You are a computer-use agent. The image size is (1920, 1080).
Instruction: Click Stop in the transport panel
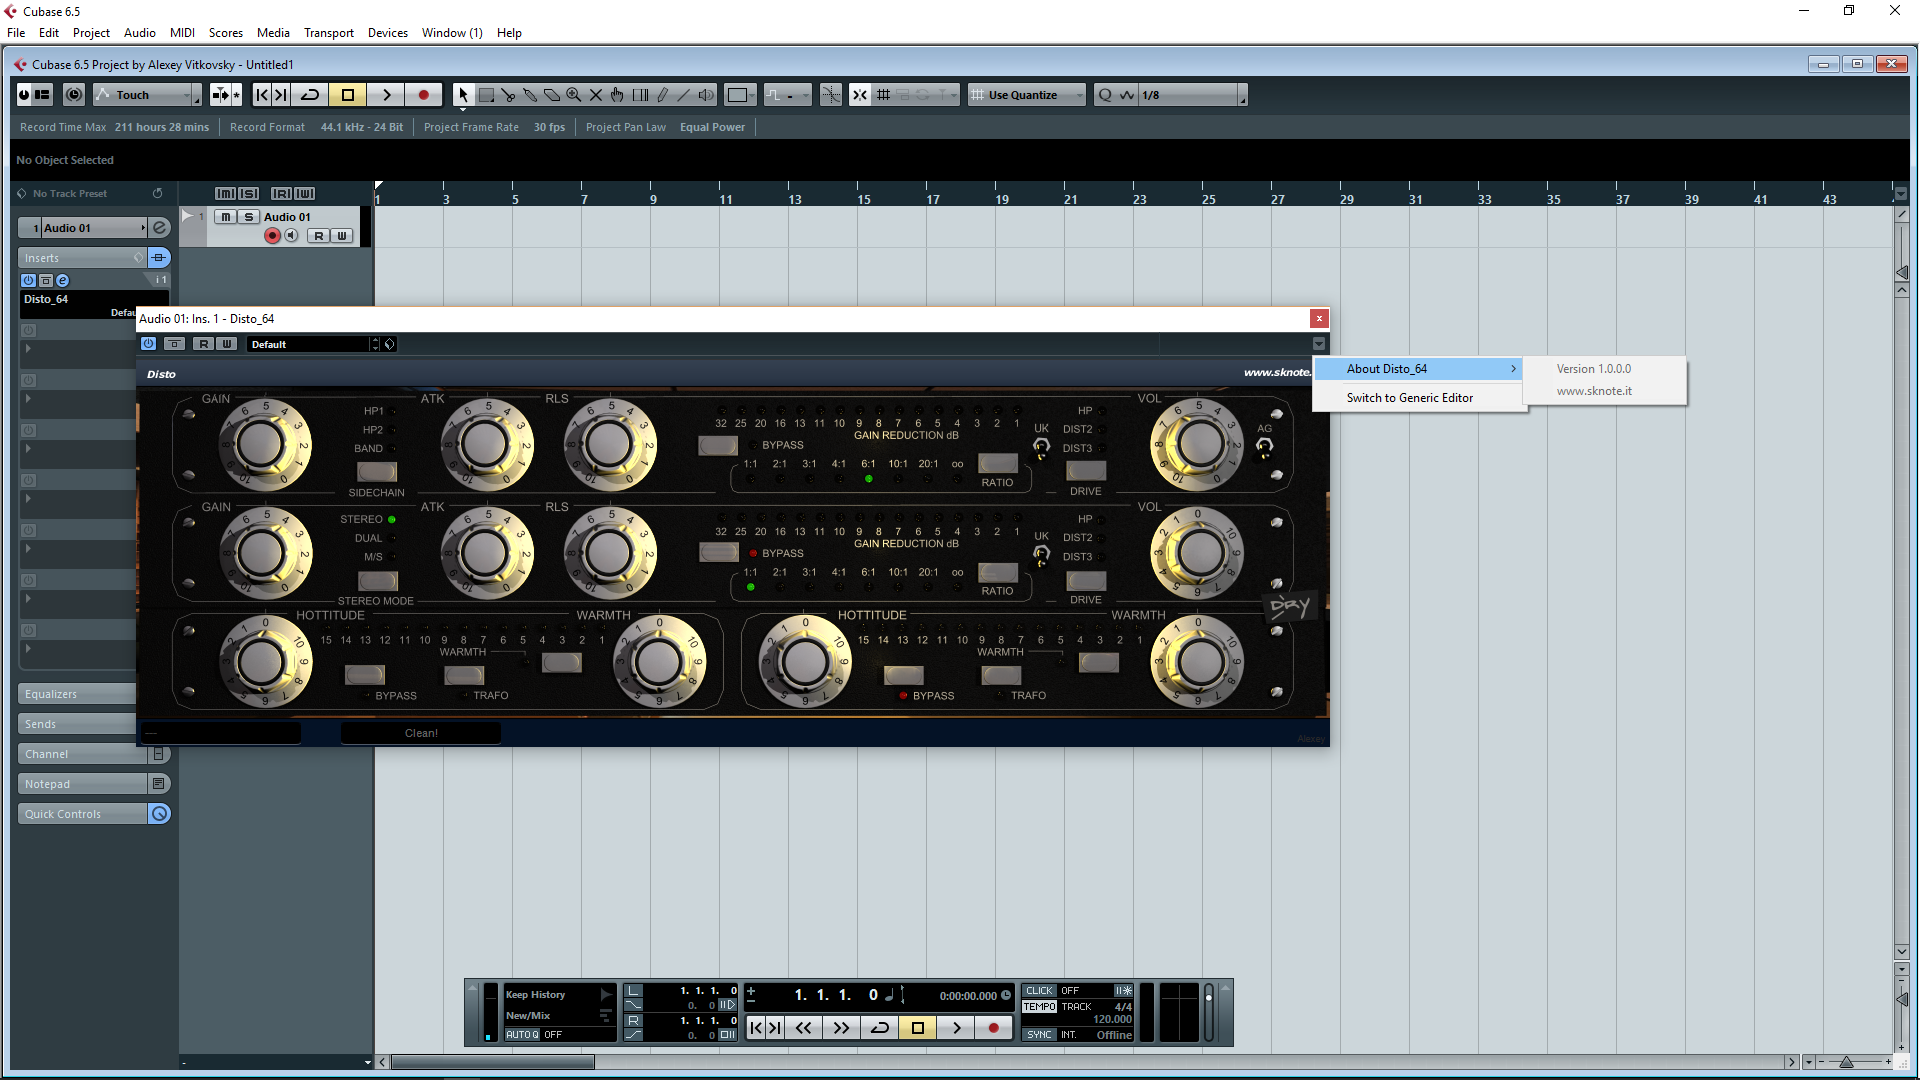coord(917,1027)
